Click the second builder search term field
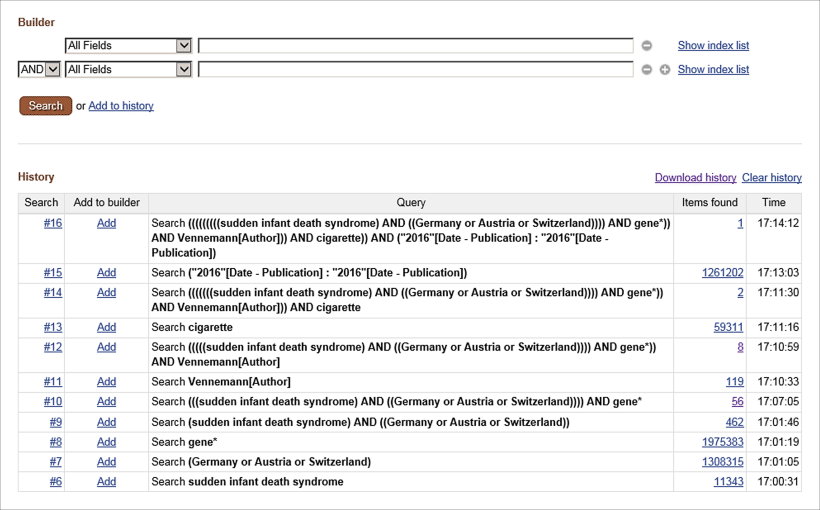 (416, 70)
